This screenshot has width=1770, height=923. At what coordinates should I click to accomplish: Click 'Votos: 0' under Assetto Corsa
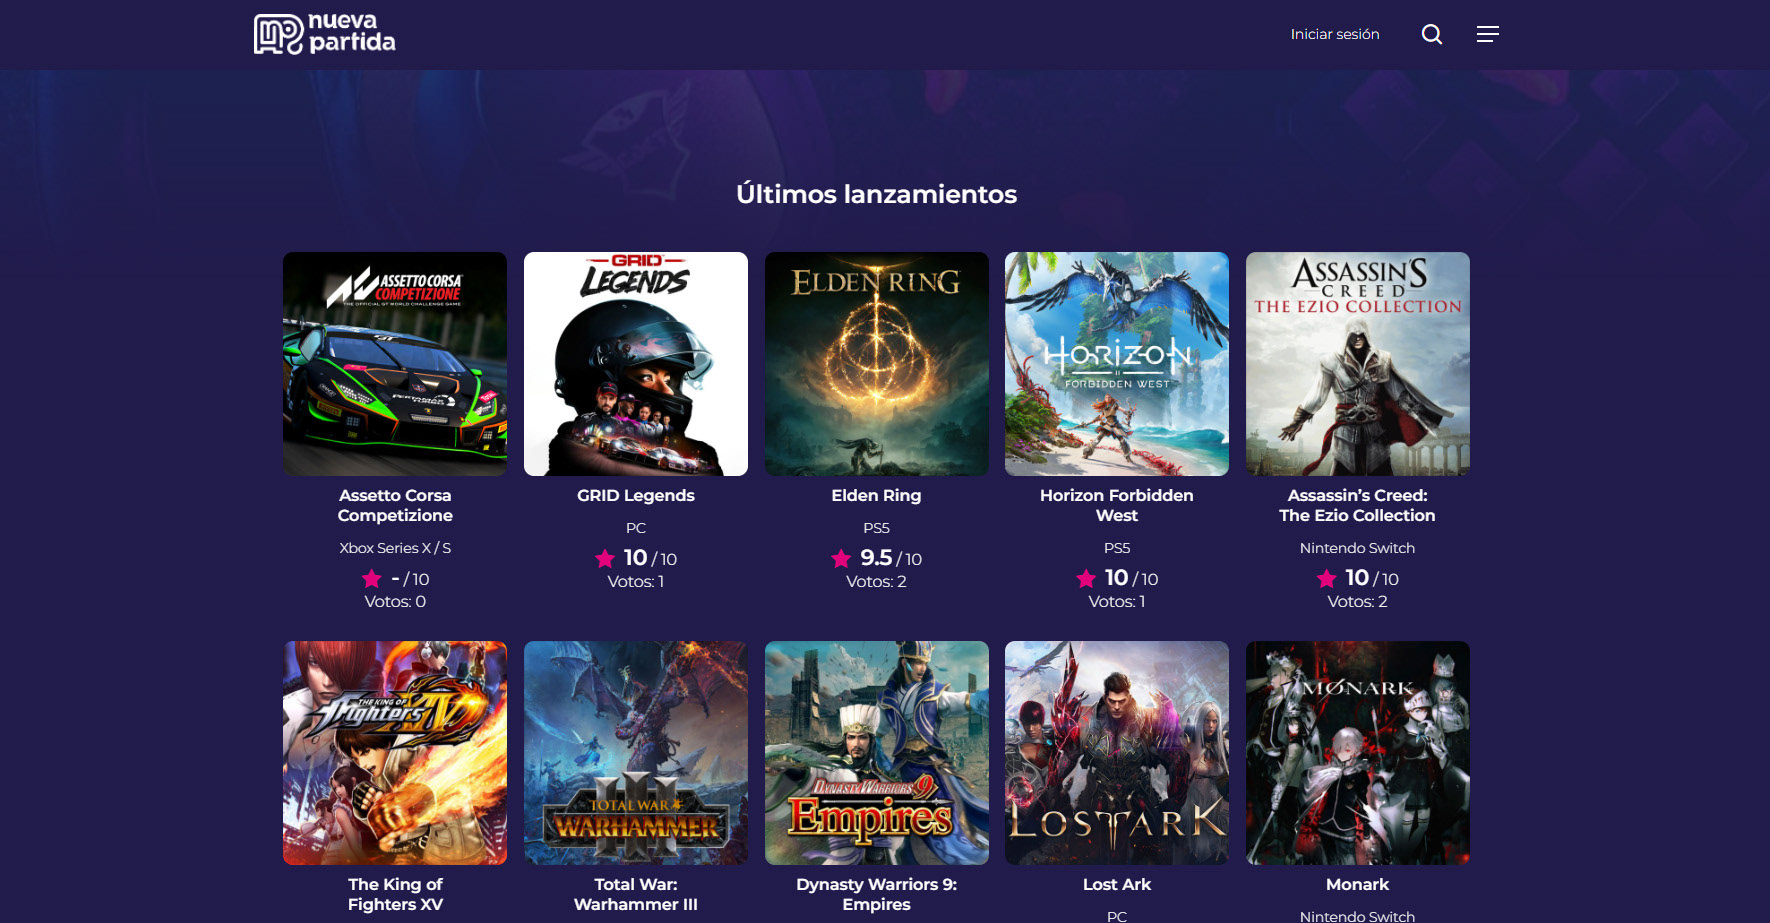click(395, 601)
